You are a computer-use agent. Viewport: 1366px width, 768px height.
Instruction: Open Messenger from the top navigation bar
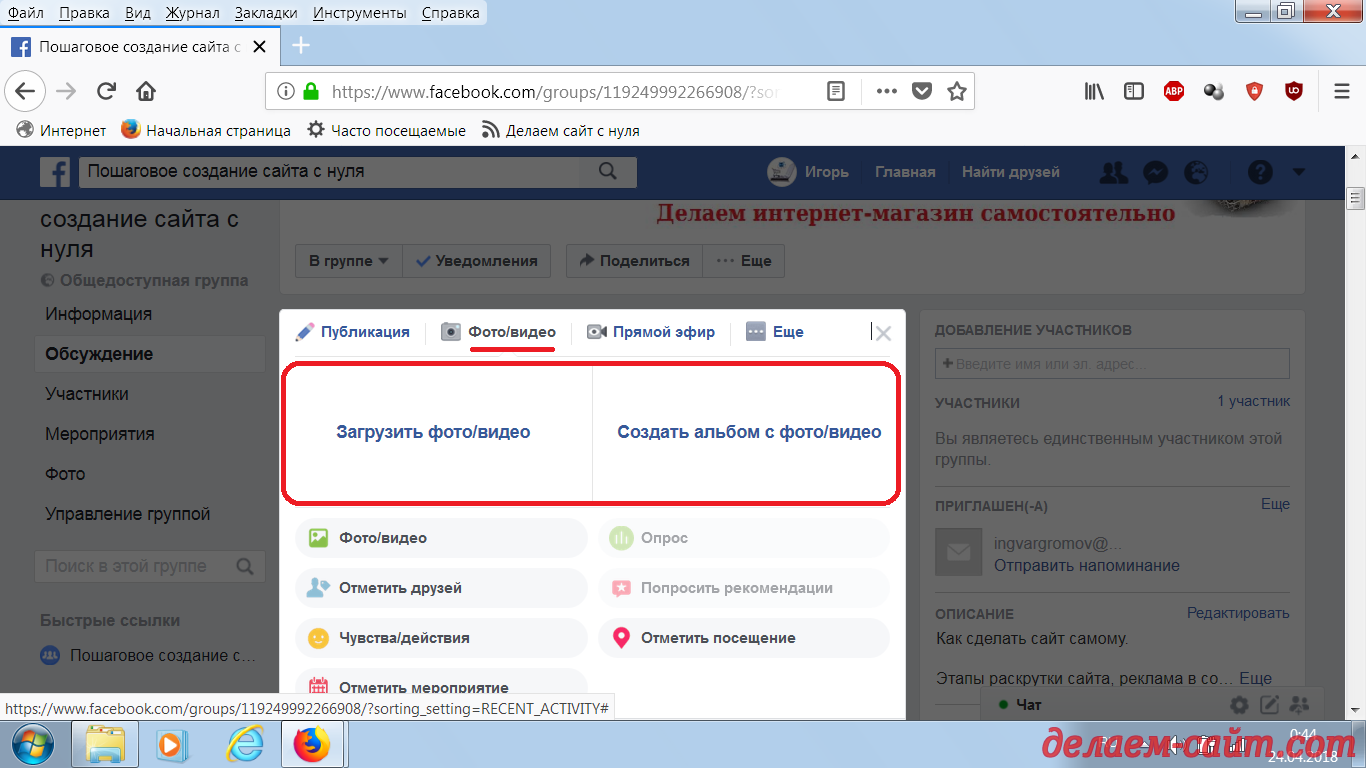click(1155, 172)
